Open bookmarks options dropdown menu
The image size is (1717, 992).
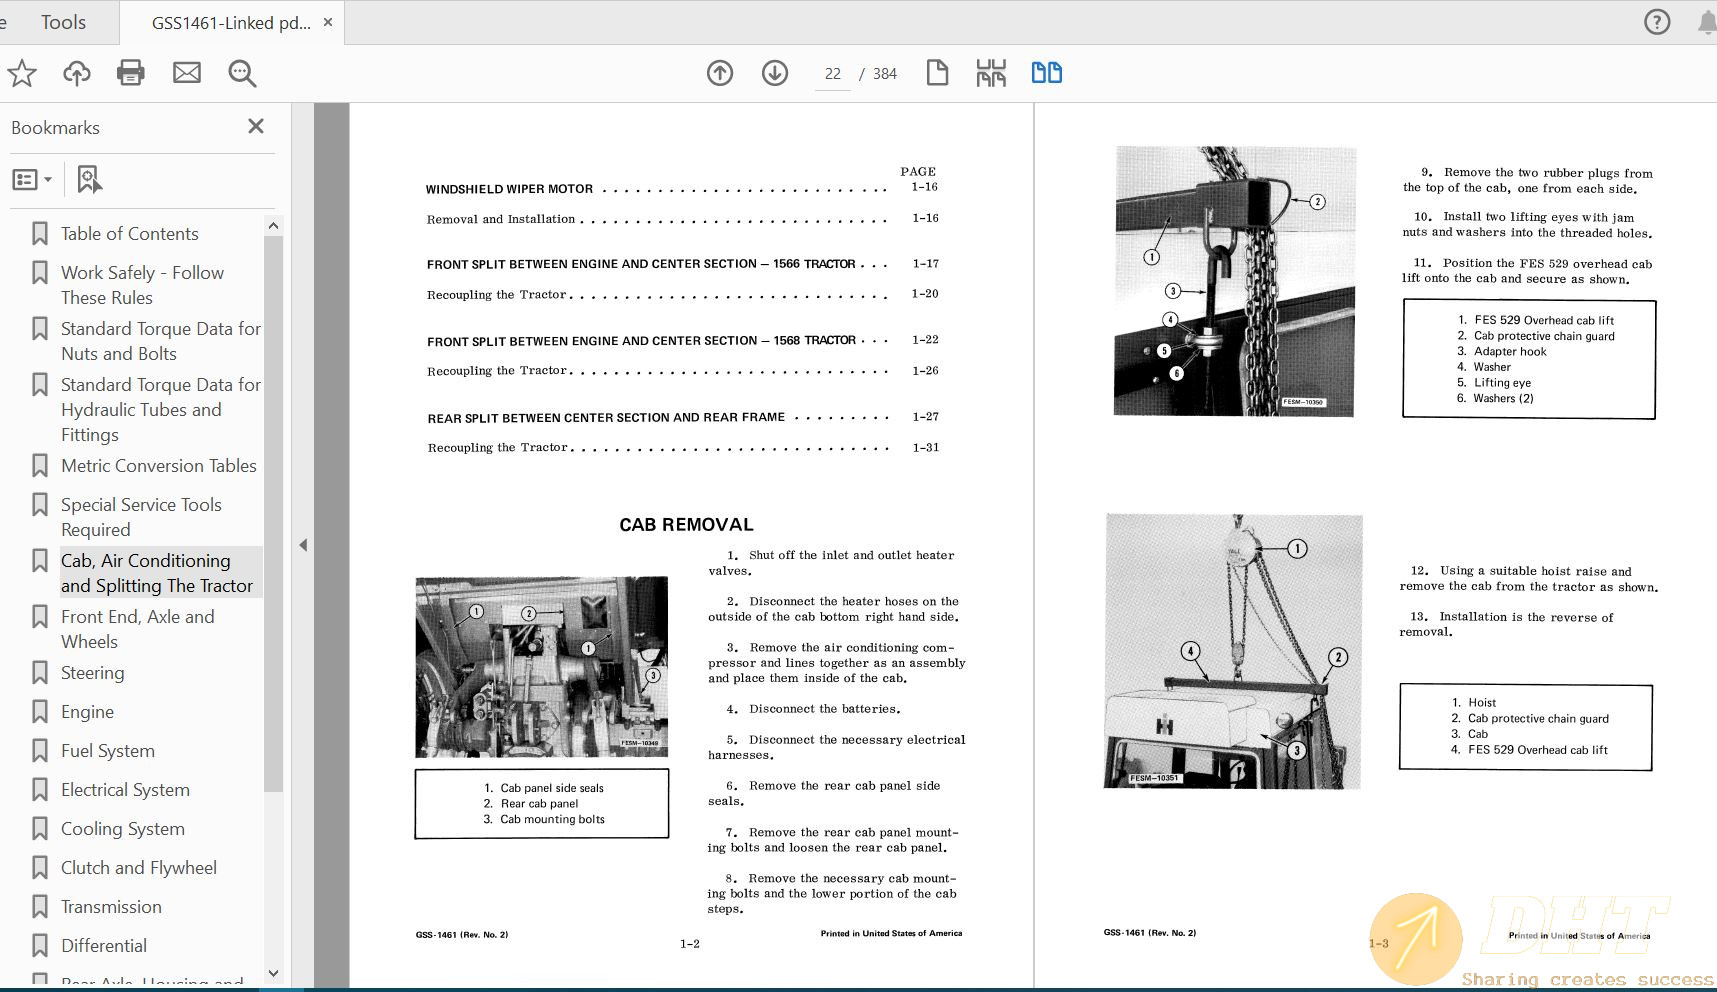point(32,180)
